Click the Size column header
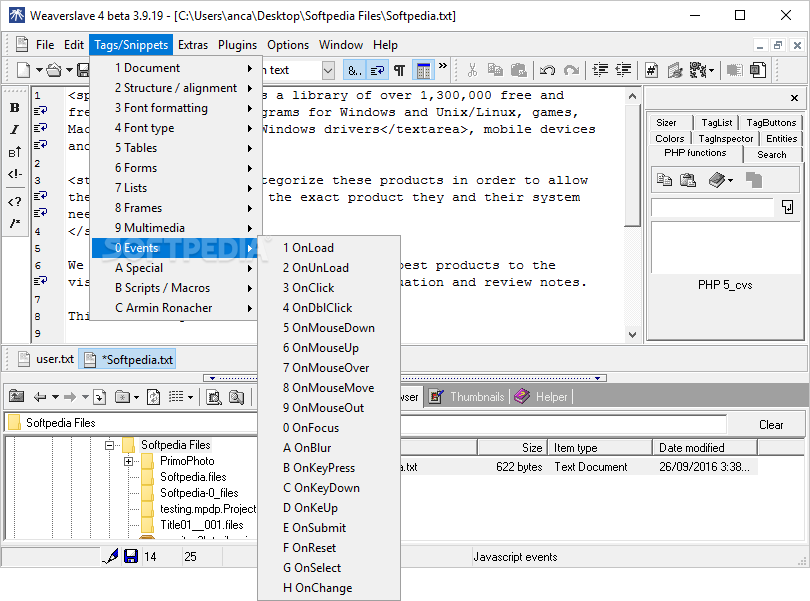Image resolution: width=810 pixels, height=601 pixels. pos(511,448)
